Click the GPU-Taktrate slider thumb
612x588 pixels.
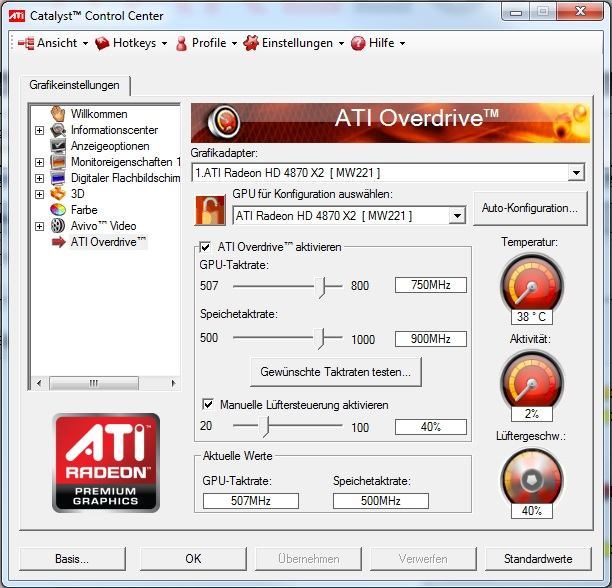coord(320,288)
